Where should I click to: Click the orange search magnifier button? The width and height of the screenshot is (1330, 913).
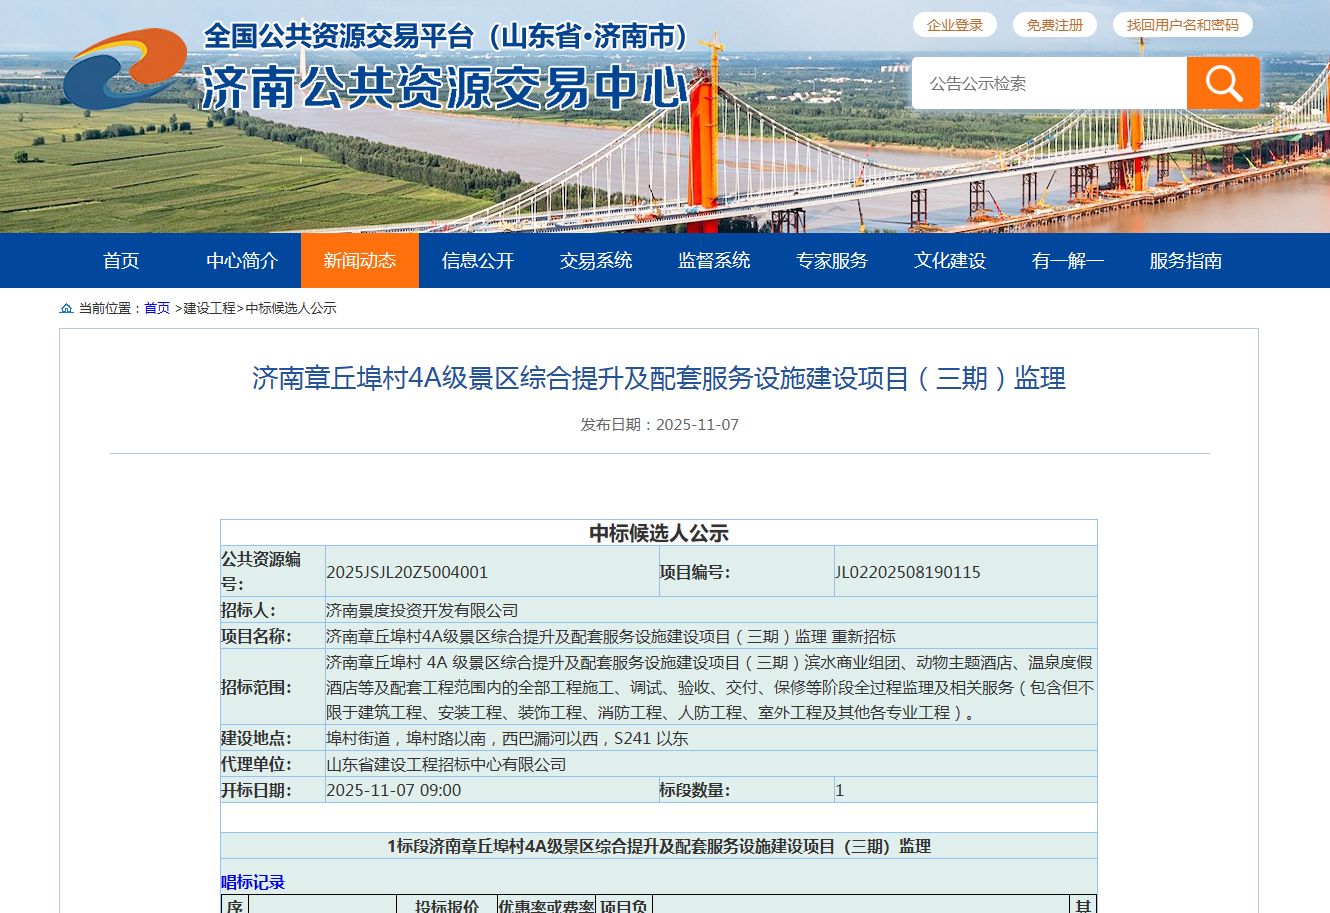click(x=1222, y=83)
